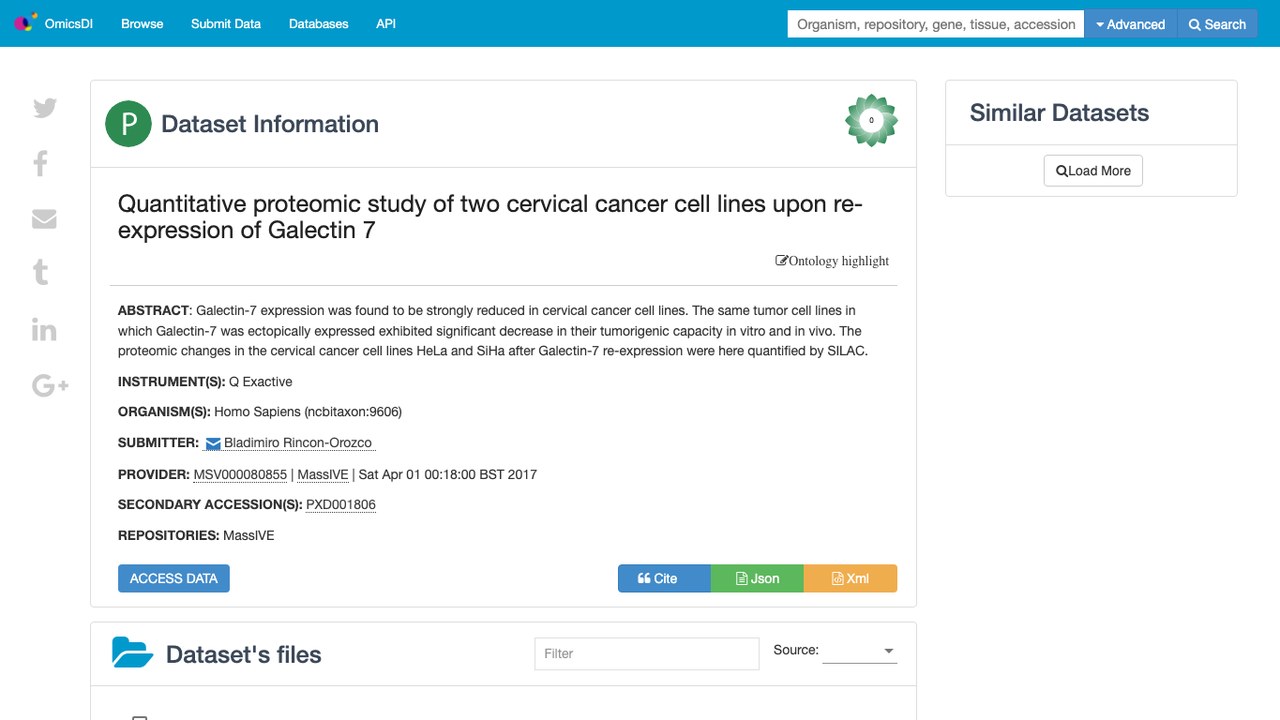1280x720 pixels.
Task: Download dataset as Json
Action: click(757, 578)
